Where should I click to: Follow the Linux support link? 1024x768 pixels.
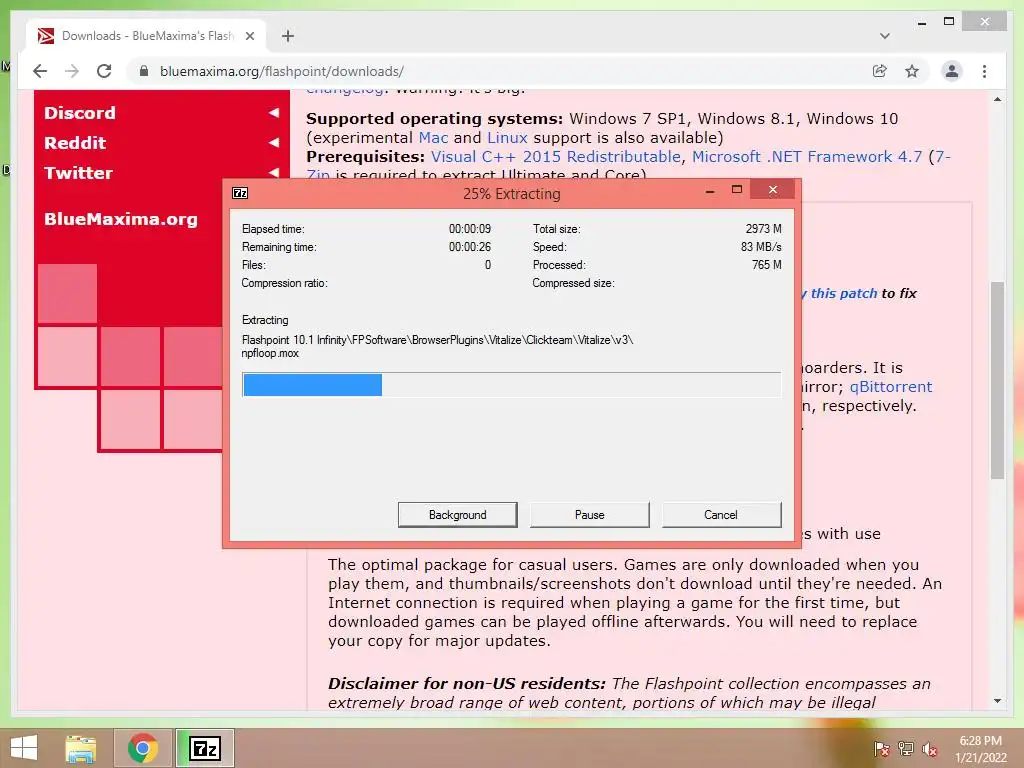(507, 138)
